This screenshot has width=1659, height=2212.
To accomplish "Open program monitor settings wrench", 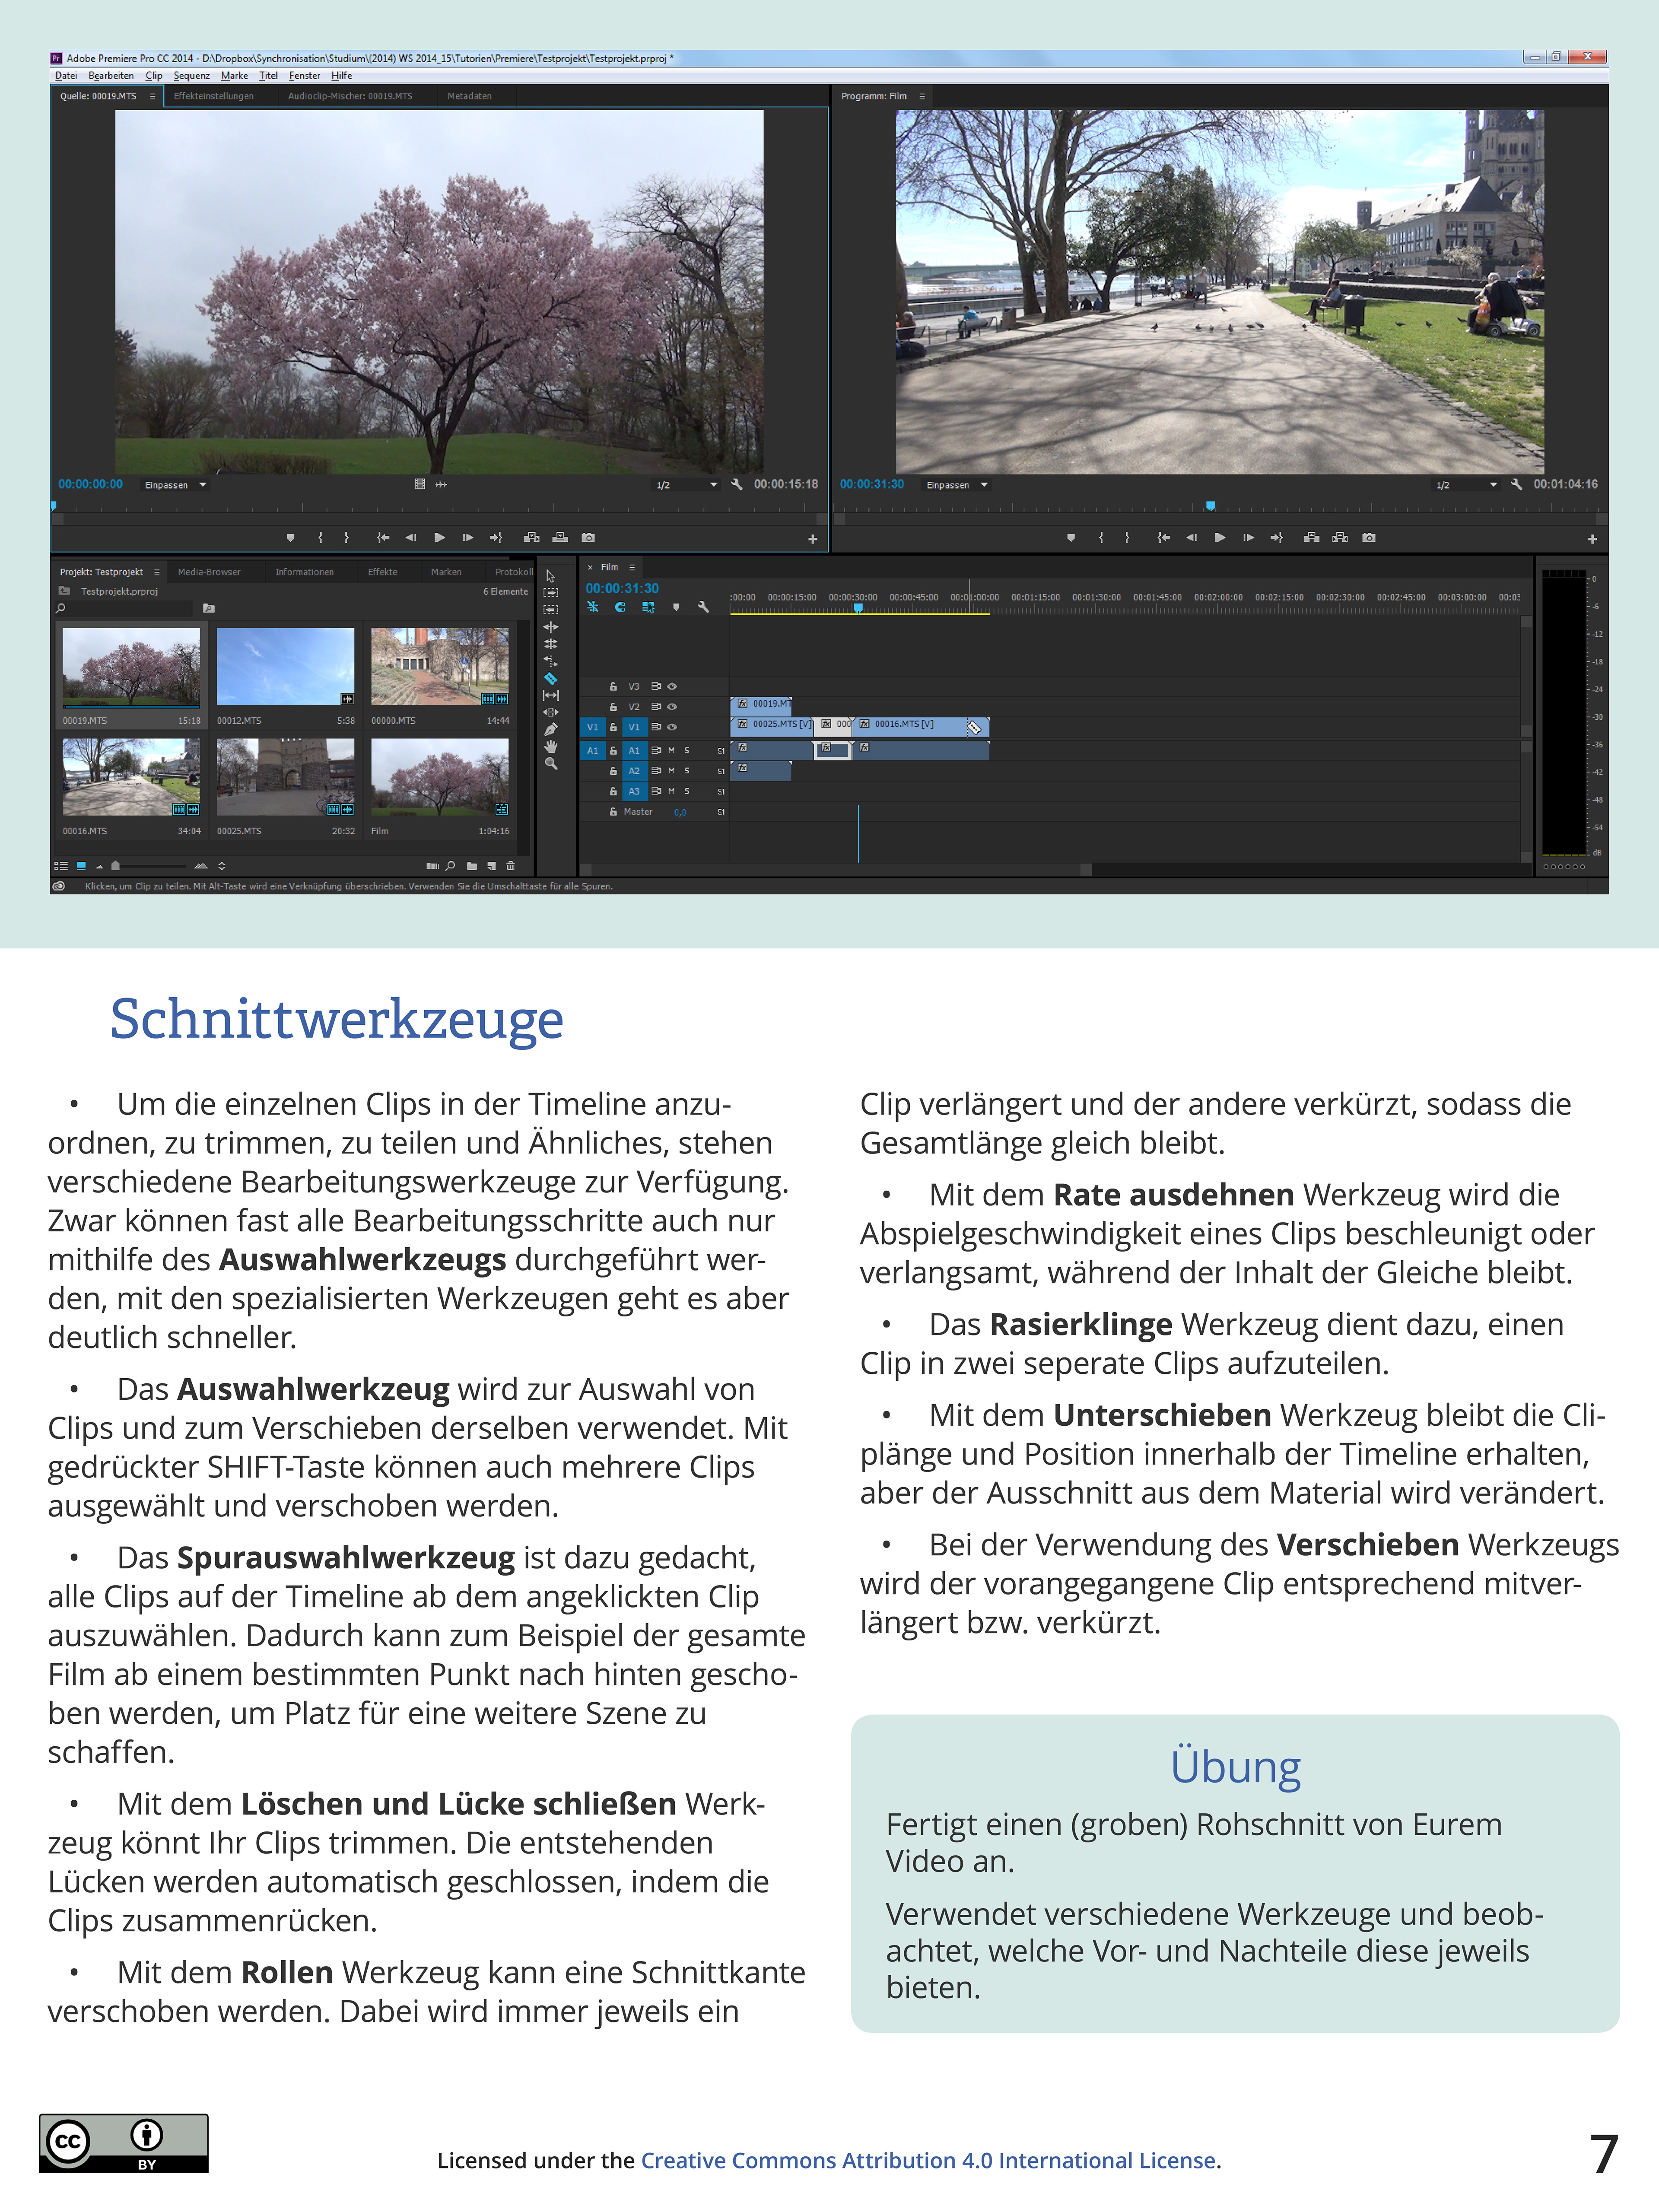I will pyautogui.click(x=1516, y=484).
